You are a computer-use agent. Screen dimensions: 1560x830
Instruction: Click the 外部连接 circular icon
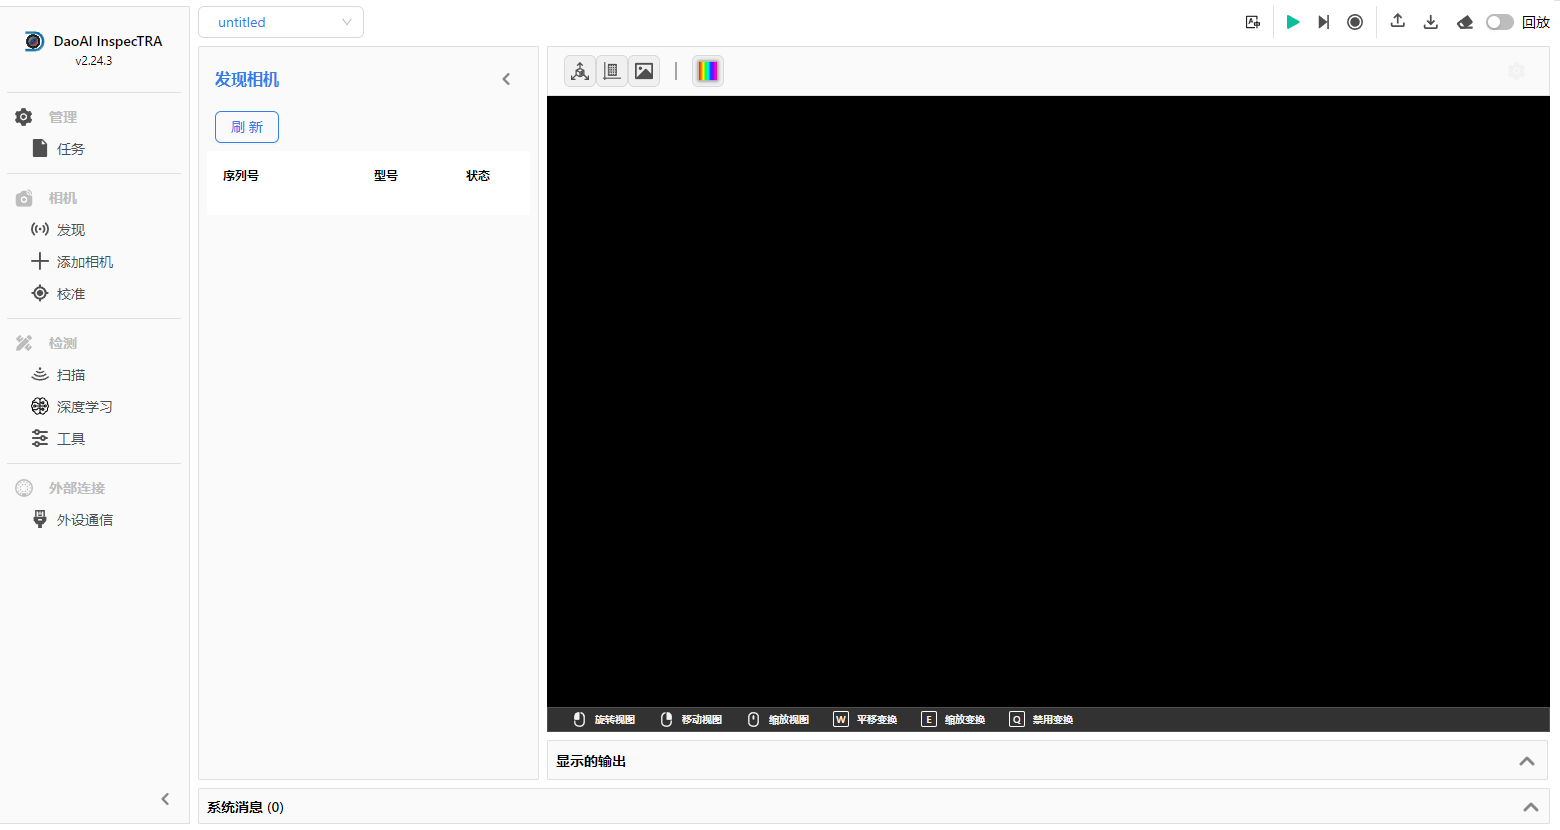click(x=24, y=488)
